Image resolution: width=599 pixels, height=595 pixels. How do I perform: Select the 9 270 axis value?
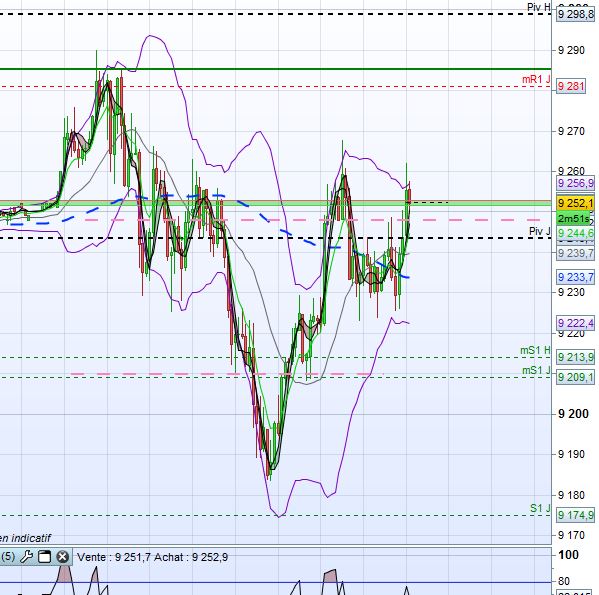(x=571, y=131)
